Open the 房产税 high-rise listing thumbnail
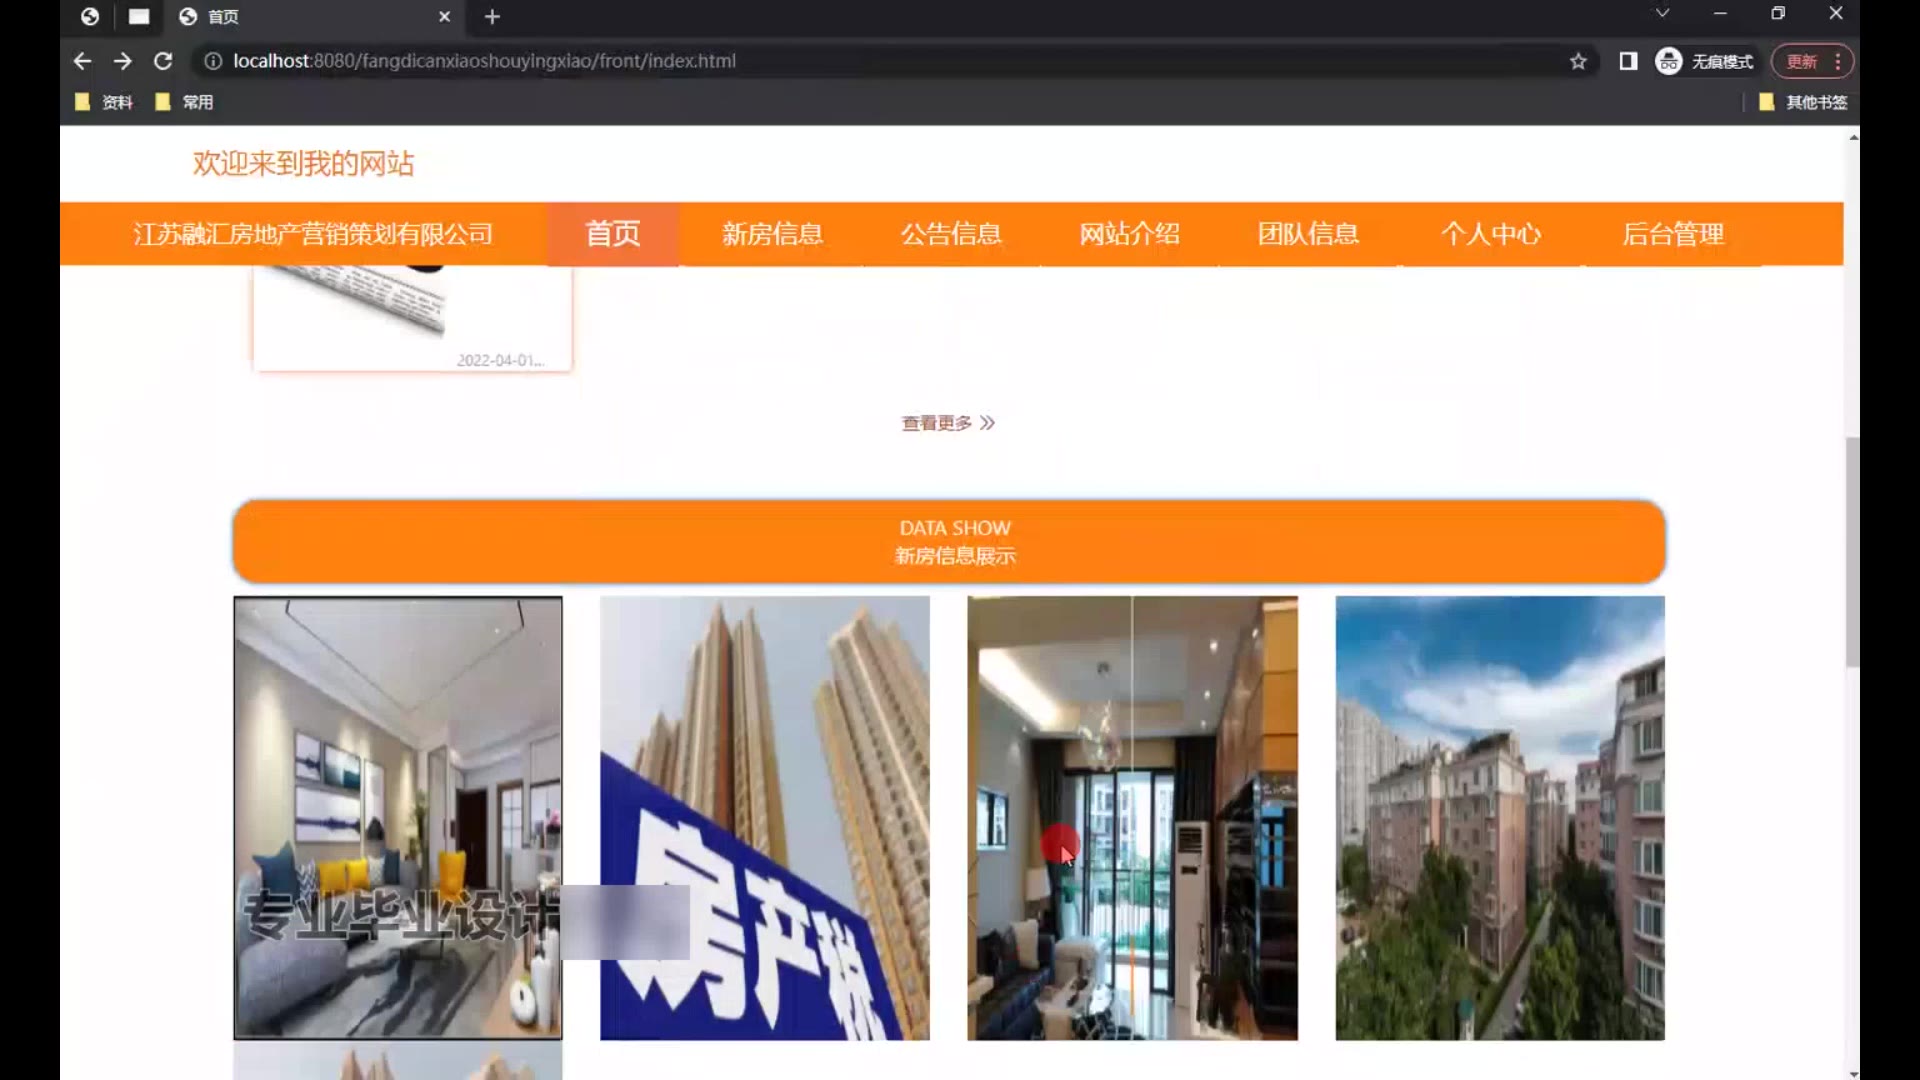This screenshot has width=1920, height=1080. tap(765, 818)
